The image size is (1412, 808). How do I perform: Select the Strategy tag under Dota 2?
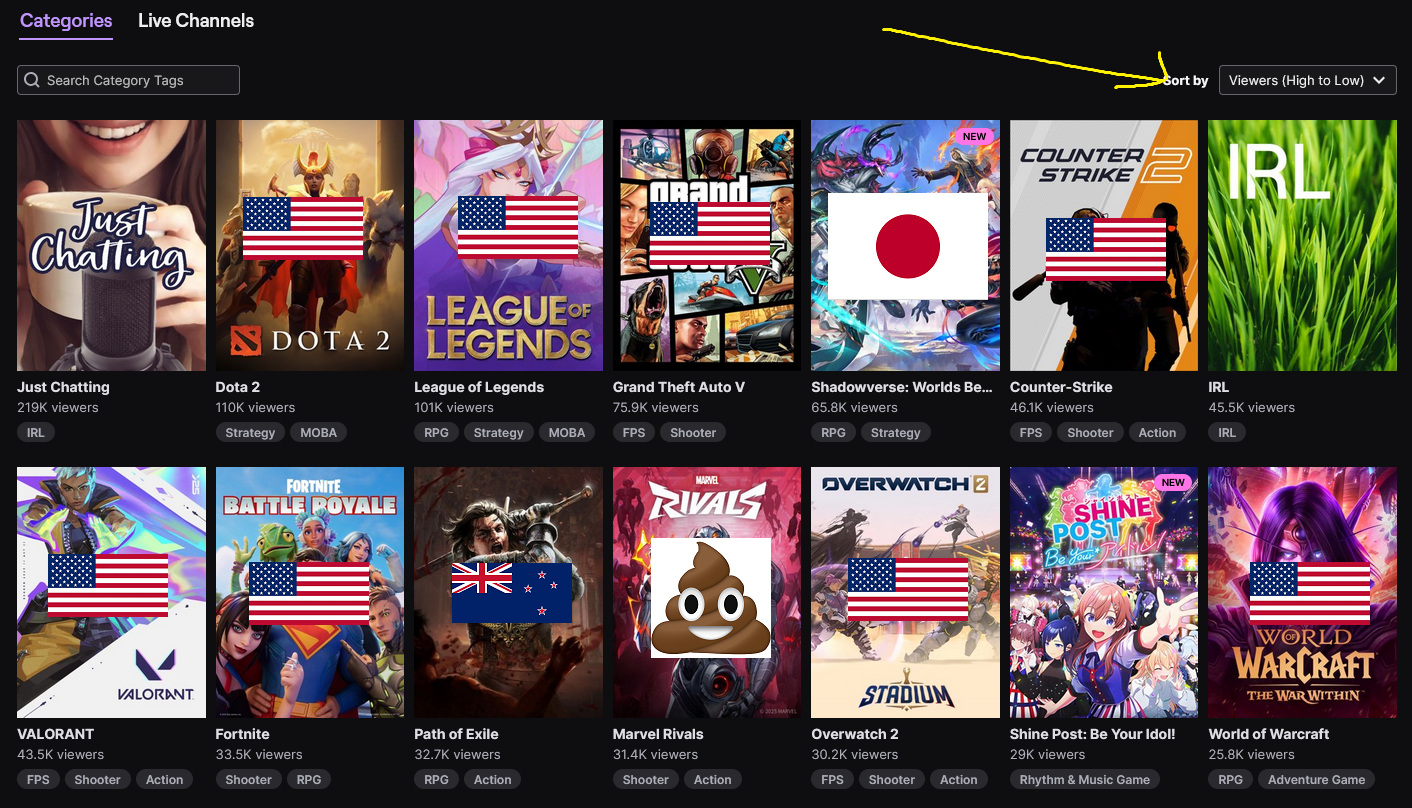pyautogui.click(x=250, y=433)
